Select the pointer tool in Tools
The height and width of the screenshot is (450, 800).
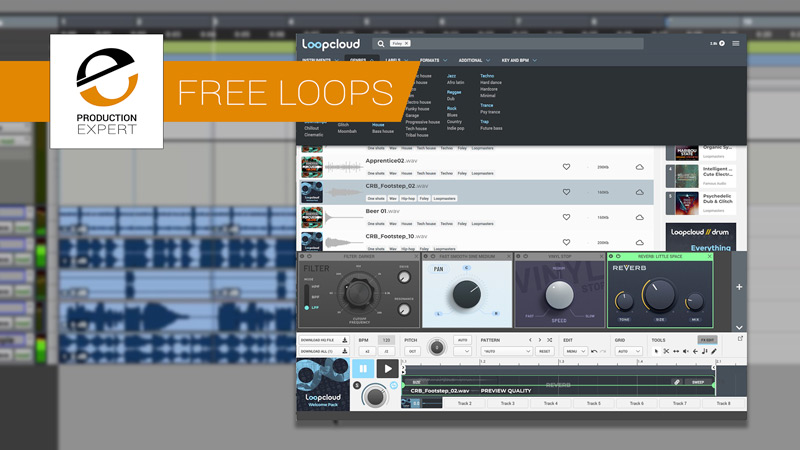click(x=657, y=351)
